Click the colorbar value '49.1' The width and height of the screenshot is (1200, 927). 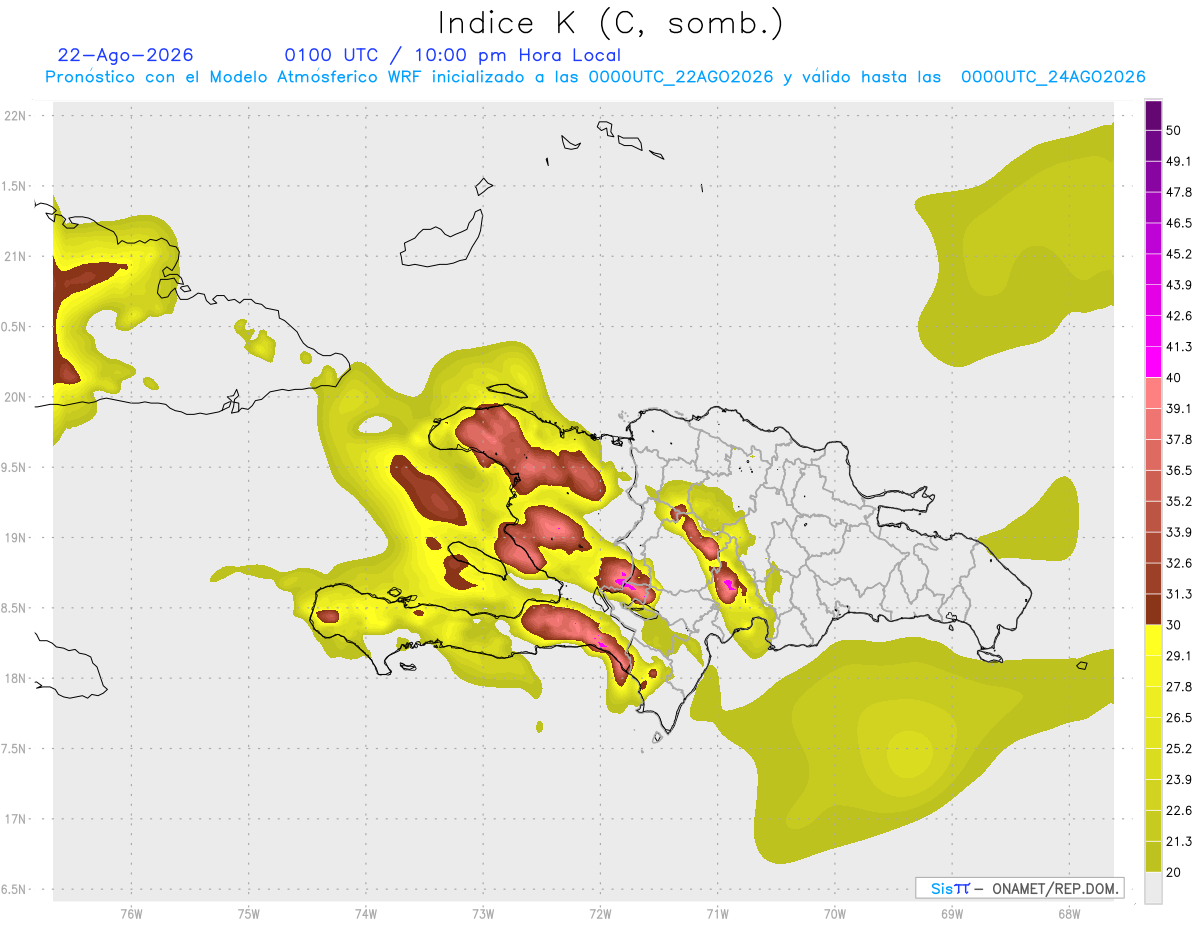coord(1179,162)
